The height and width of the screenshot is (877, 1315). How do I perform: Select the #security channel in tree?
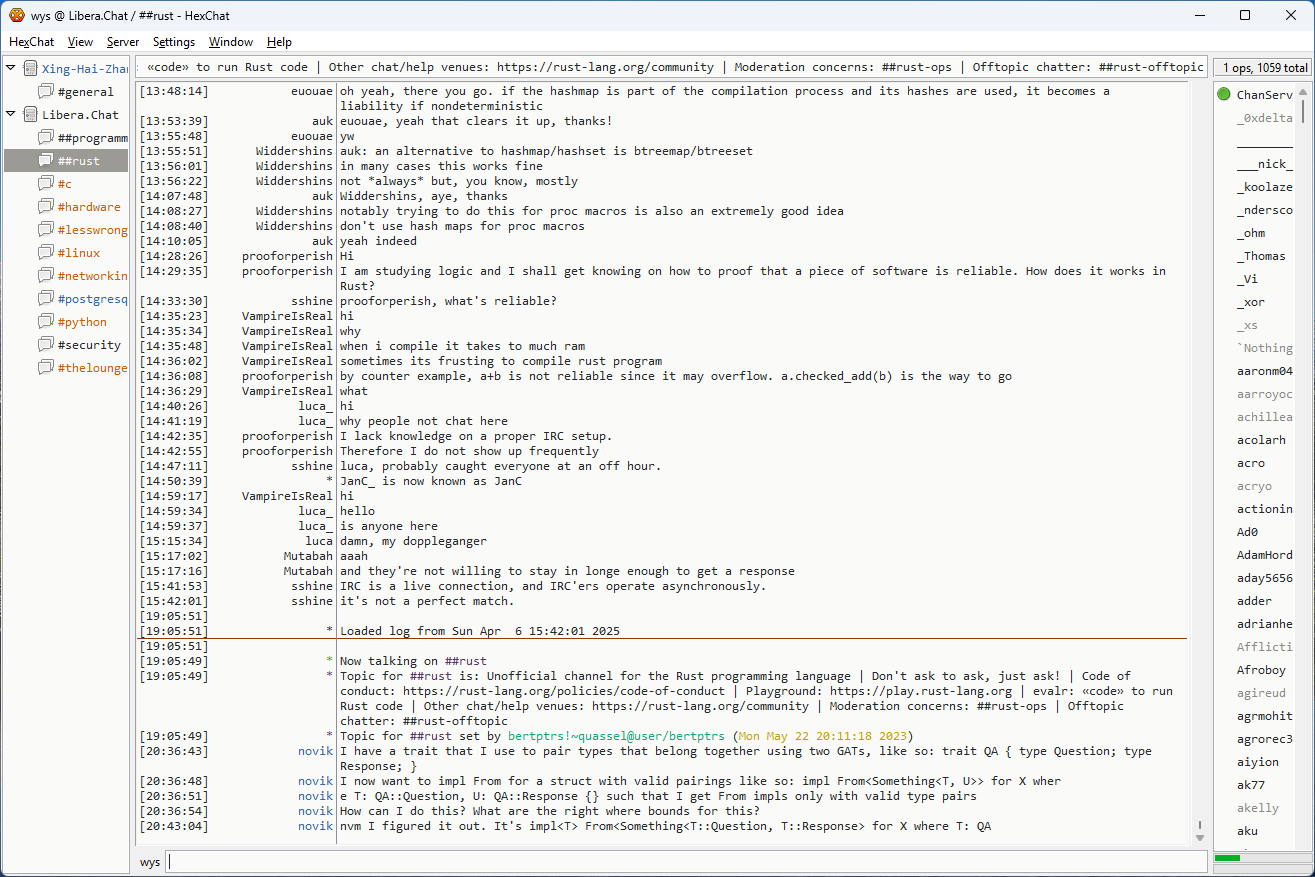tap(89, 345)
